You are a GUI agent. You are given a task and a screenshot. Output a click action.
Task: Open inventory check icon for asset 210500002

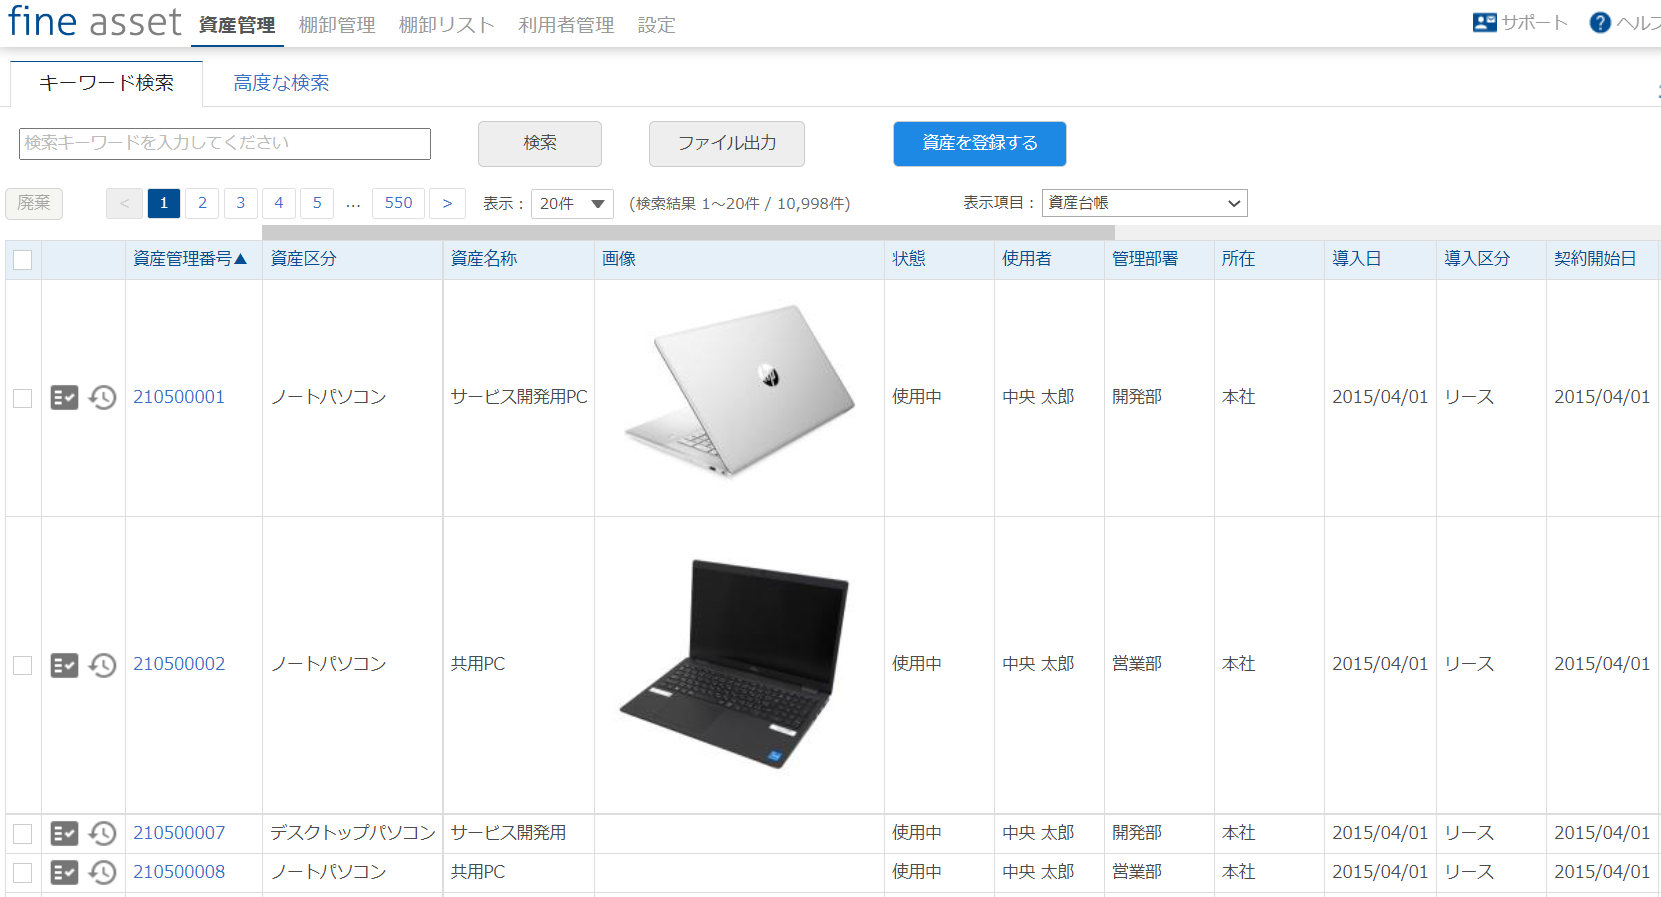tap(64, 665)
